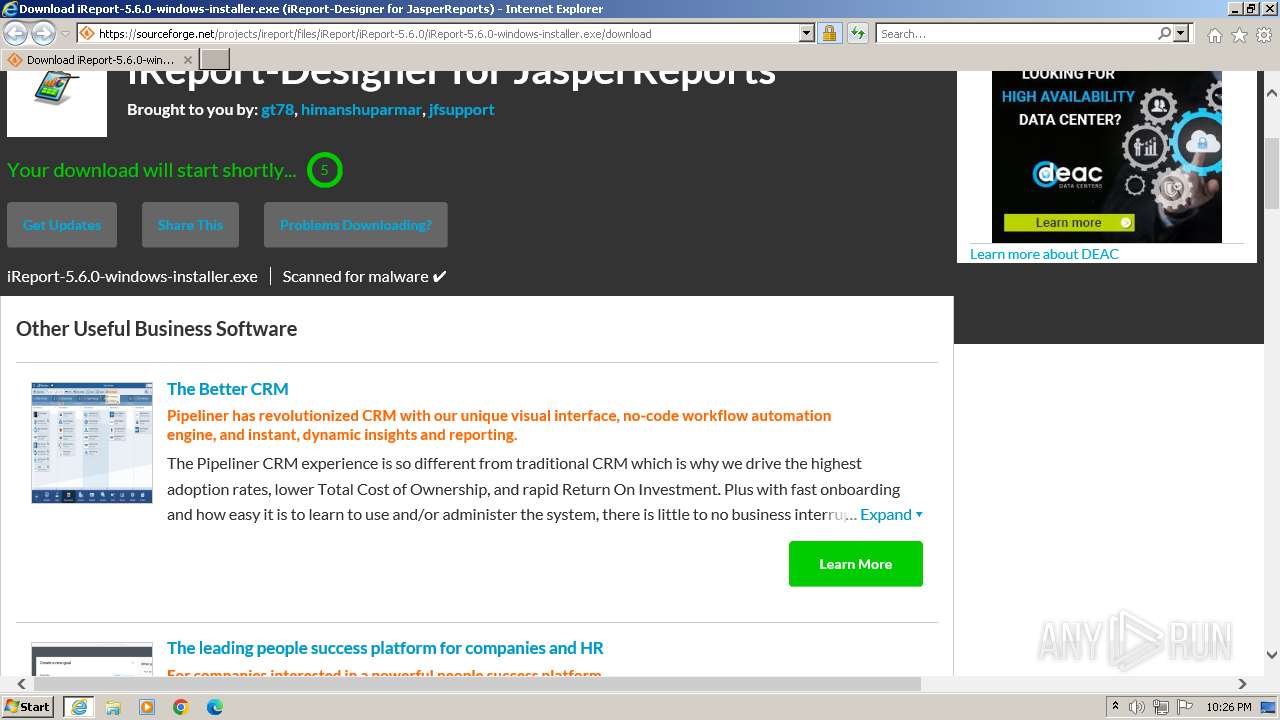Open the search provider dropdown arrow

click(1181, 33)
